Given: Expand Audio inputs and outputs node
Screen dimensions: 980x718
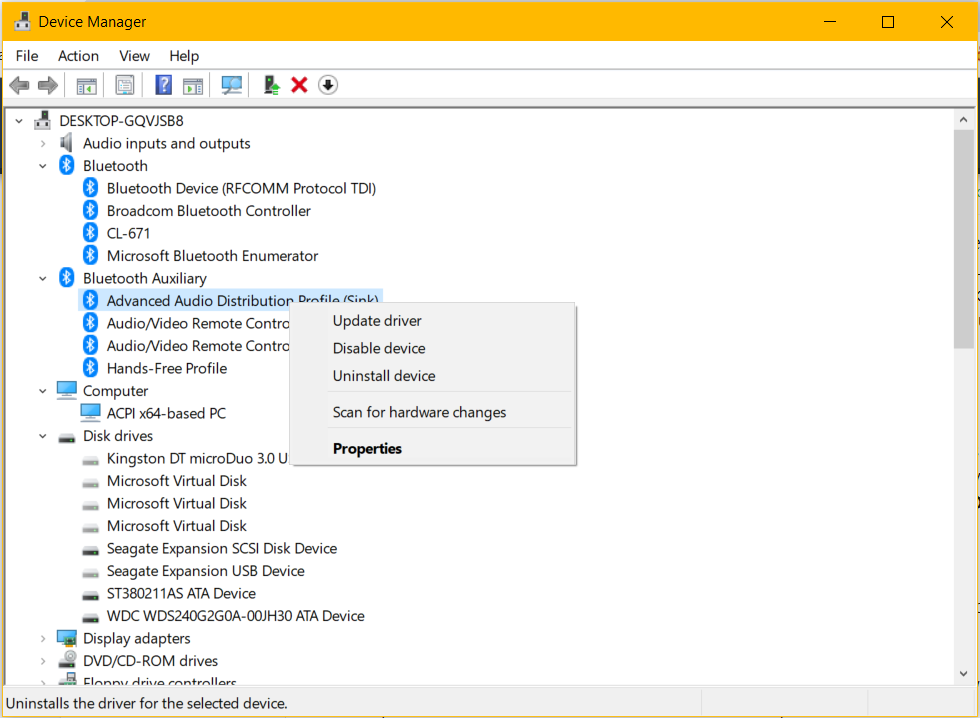Looking at the screenshot, I should coord(43,143).
